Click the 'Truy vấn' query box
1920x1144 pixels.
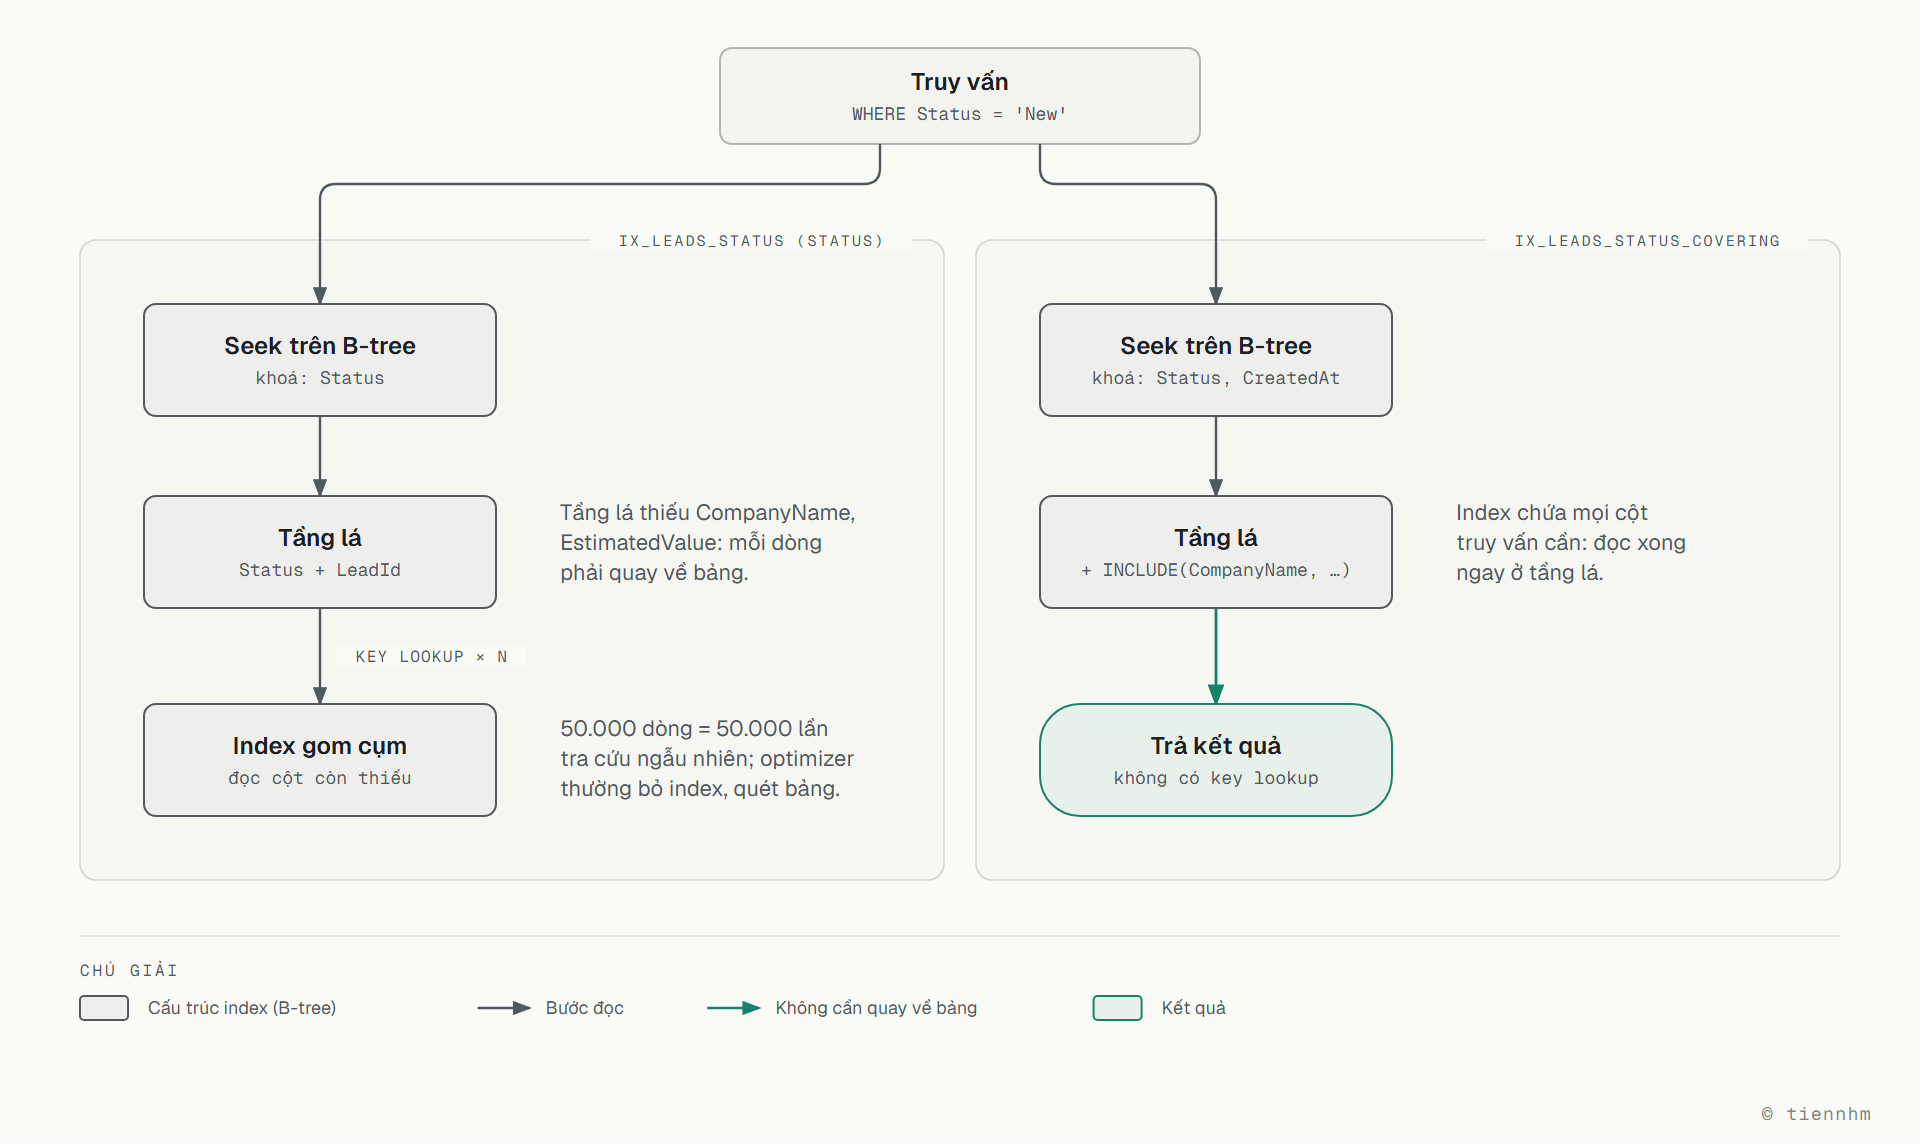click(959, 96)
